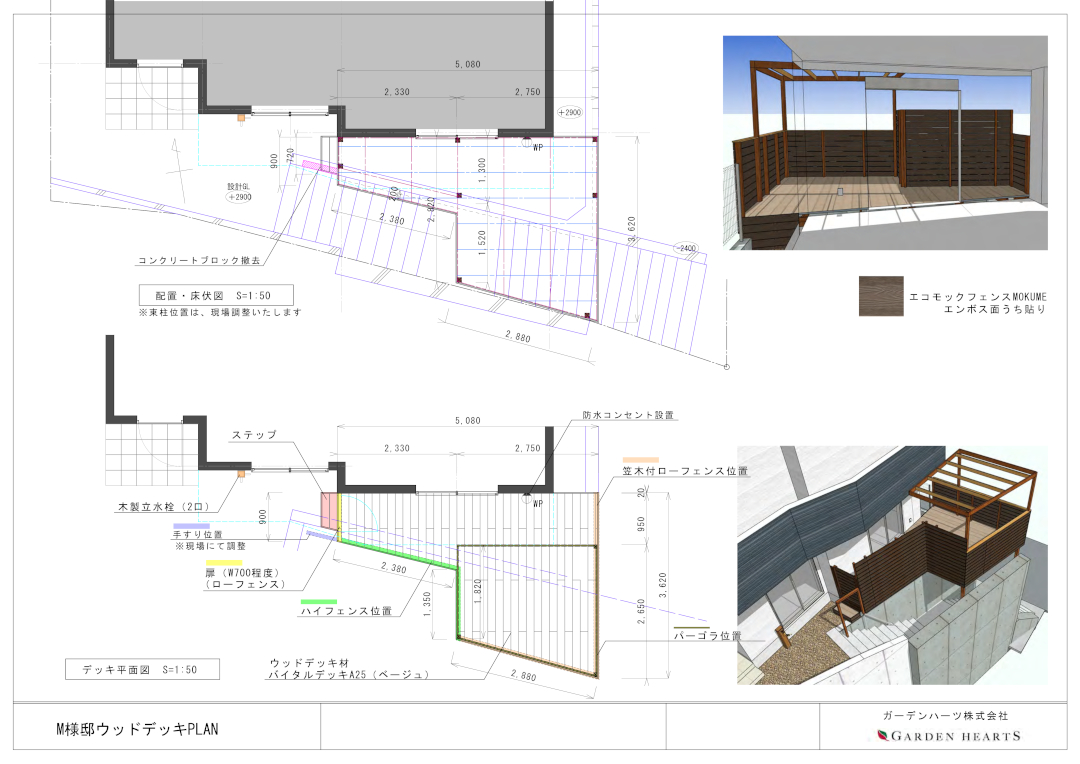This screenshot has width=1080, height=764.
Task: Open the bottom-right aerial 3D rendering
Action: (x=891, y=565)
